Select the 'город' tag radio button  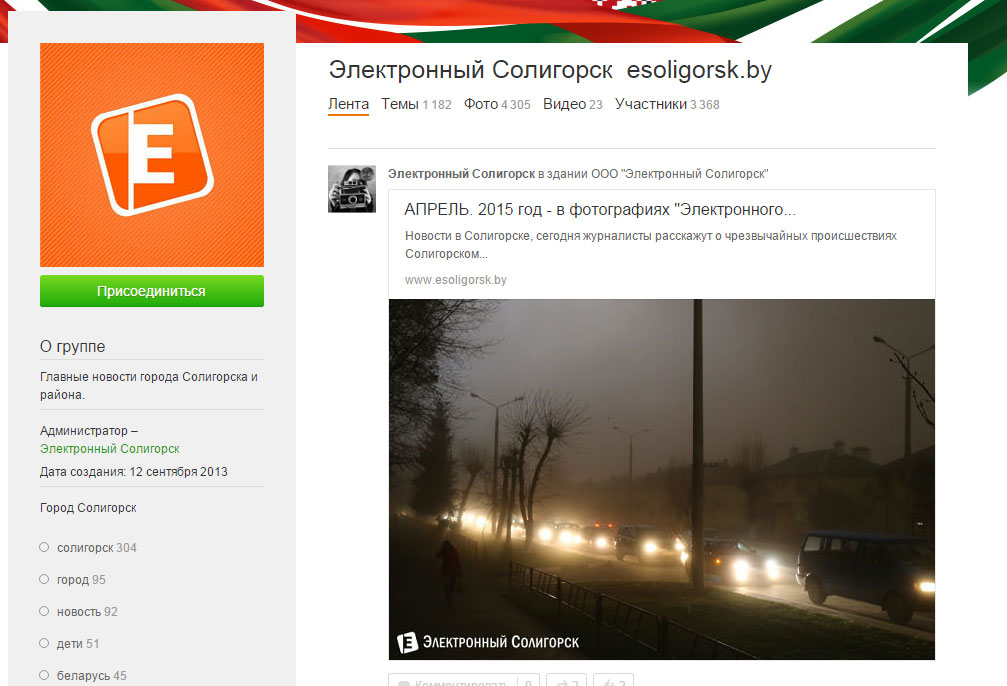point(44,579)
